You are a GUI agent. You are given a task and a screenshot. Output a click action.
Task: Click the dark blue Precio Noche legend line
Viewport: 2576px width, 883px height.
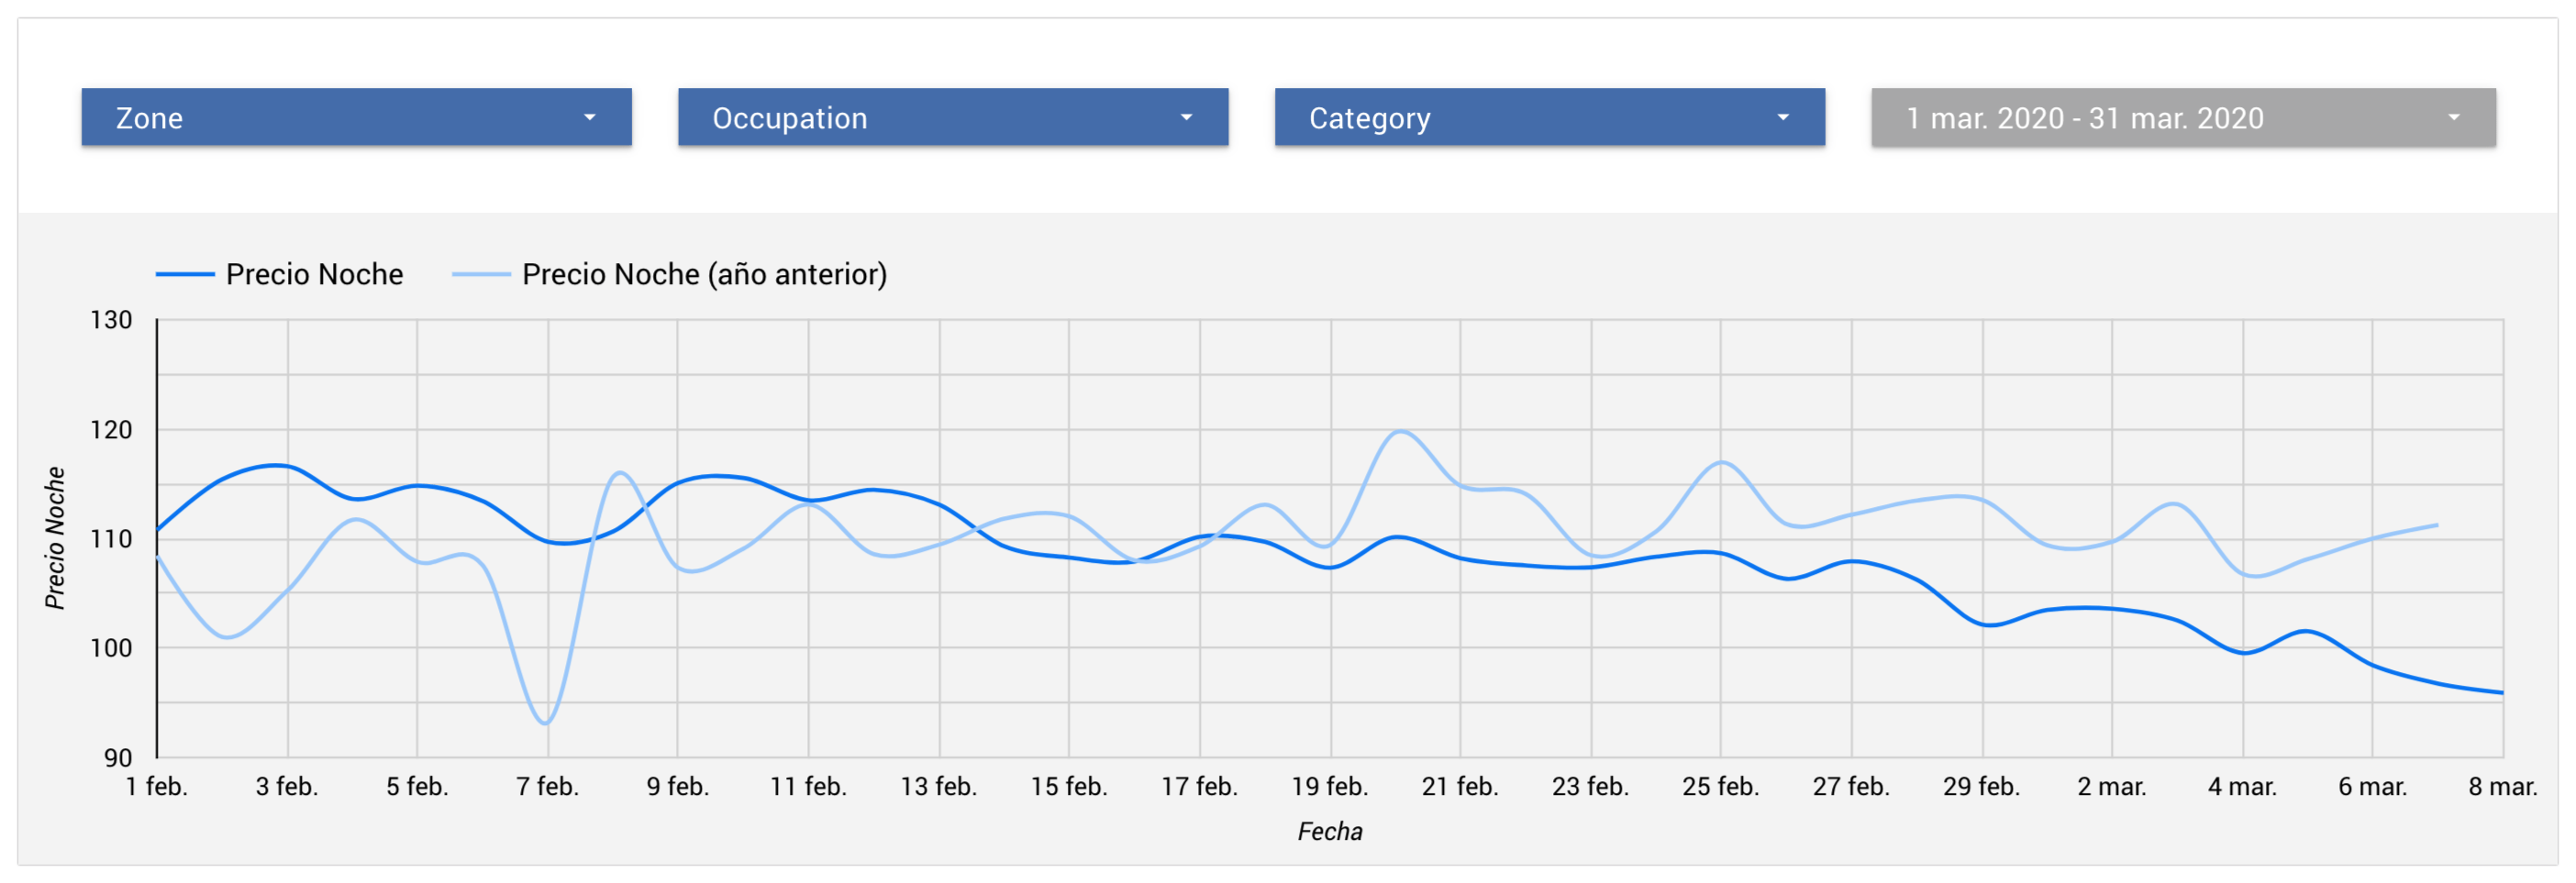[185, 274]
